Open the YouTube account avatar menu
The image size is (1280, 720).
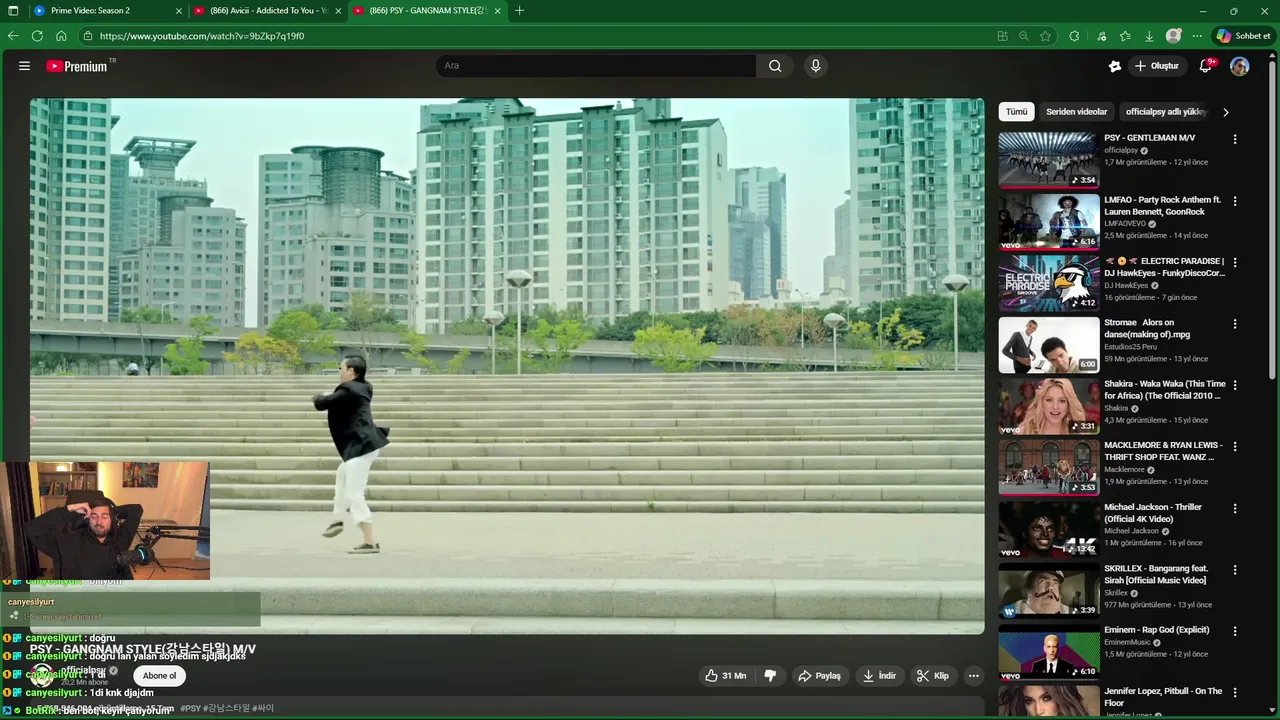tap(1240, 66)
